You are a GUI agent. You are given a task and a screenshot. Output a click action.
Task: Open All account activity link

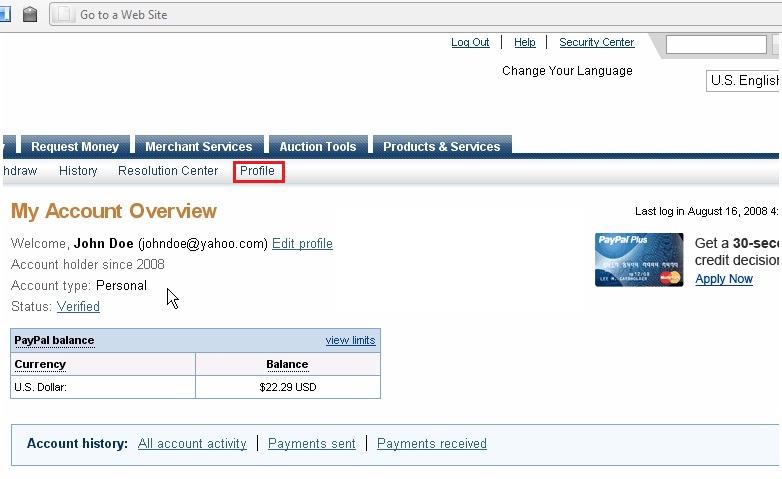(192, 444)
